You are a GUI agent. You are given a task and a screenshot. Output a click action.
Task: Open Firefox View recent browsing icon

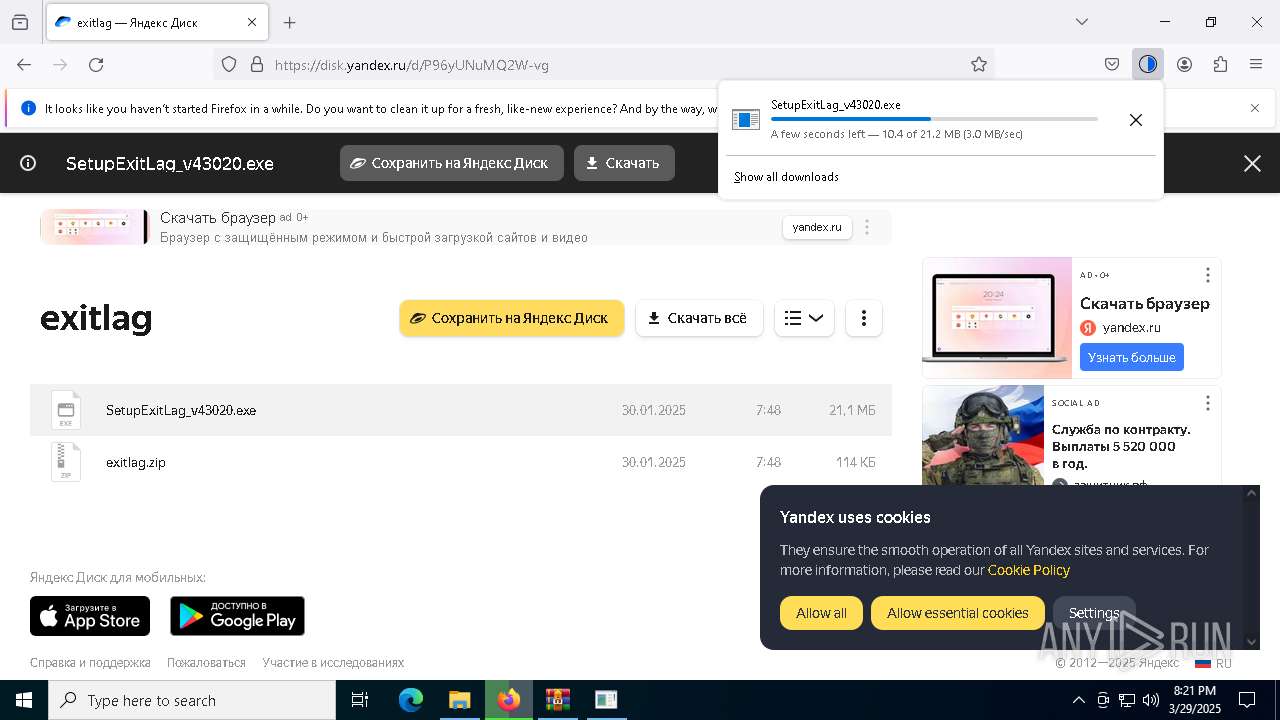[x=20, y=22]
